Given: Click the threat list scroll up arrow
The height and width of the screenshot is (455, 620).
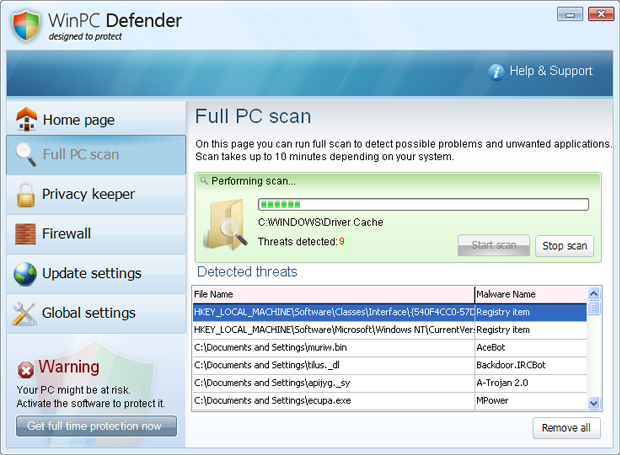Looking at the screenshot, I should [594, 294].
